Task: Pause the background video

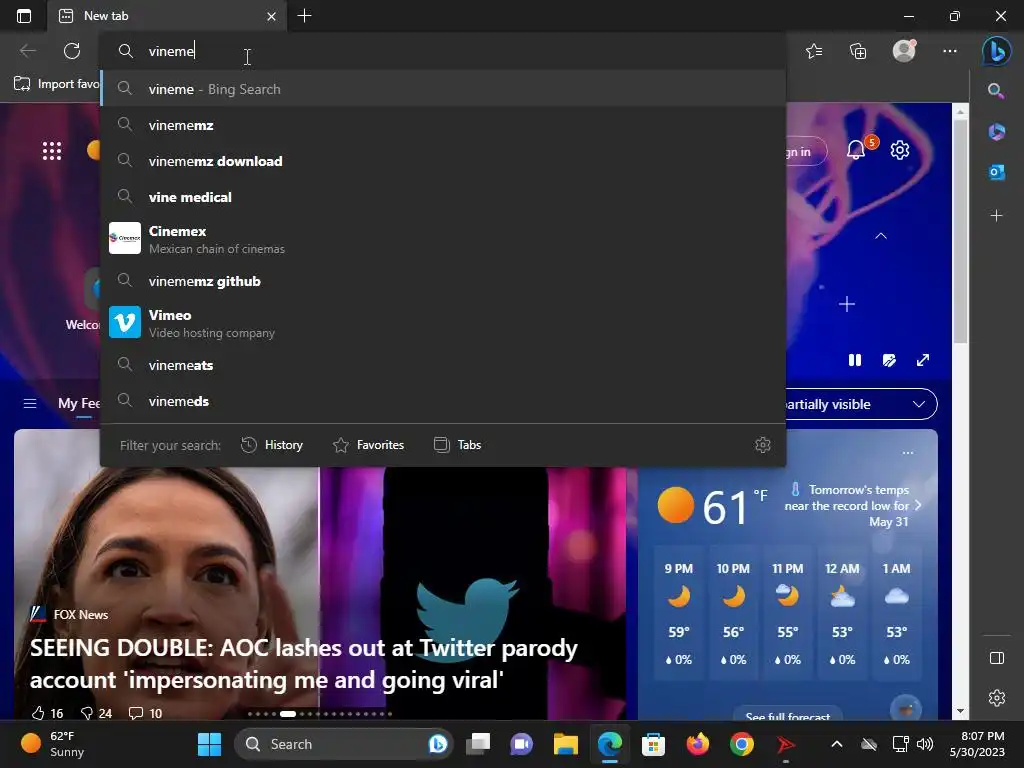Action: 854,360
